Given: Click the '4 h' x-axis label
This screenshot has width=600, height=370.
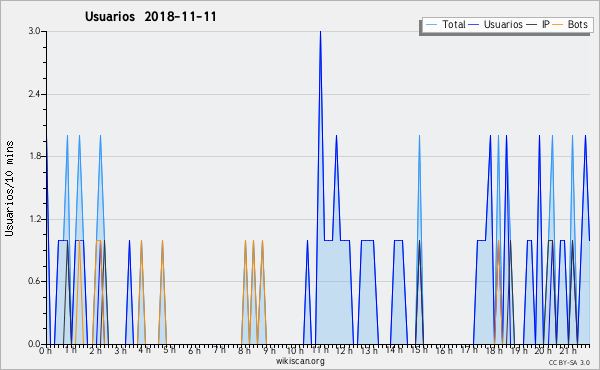Looking at the screenshot, I should point(144,350).
